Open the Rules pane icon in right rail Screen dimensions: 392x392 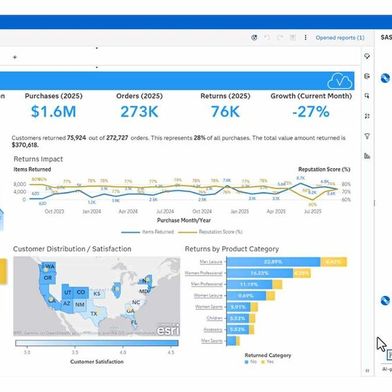pyautogui.click(x=367, y=96)
